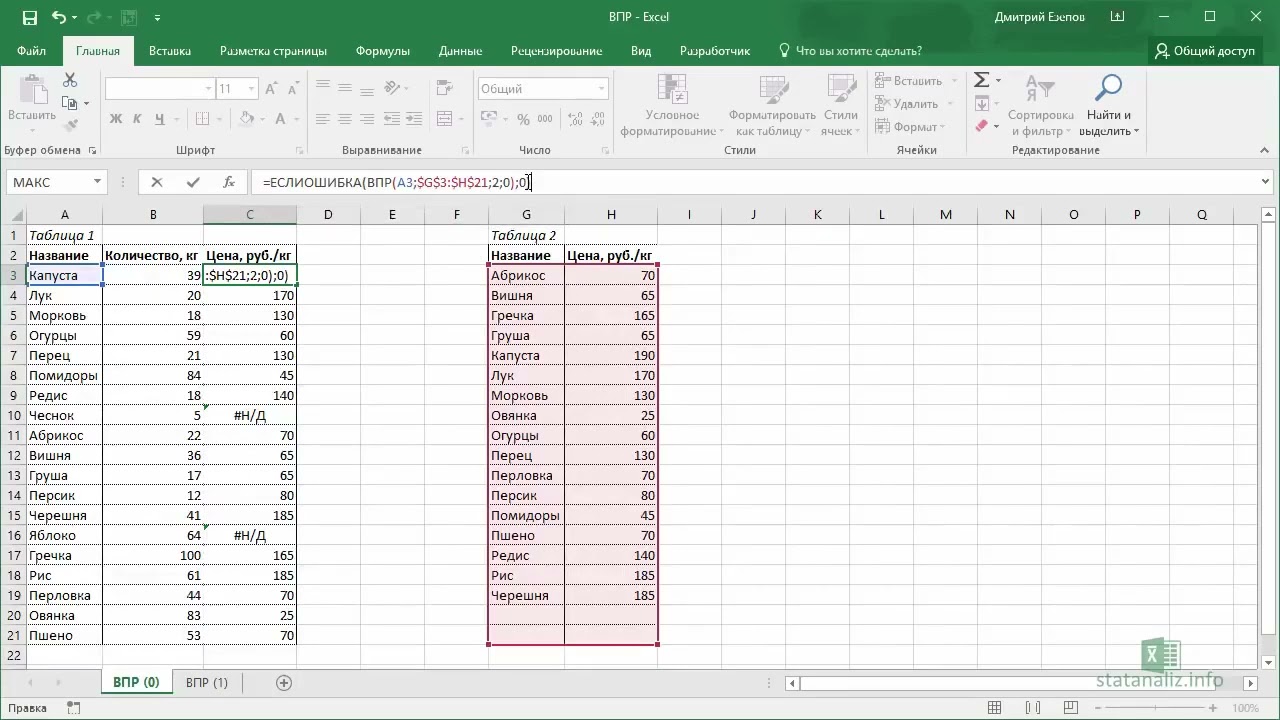The width and height of the screenshot is (1280, 720).
Task: Open Найти и выделить dropdown
Action: 1109,105
